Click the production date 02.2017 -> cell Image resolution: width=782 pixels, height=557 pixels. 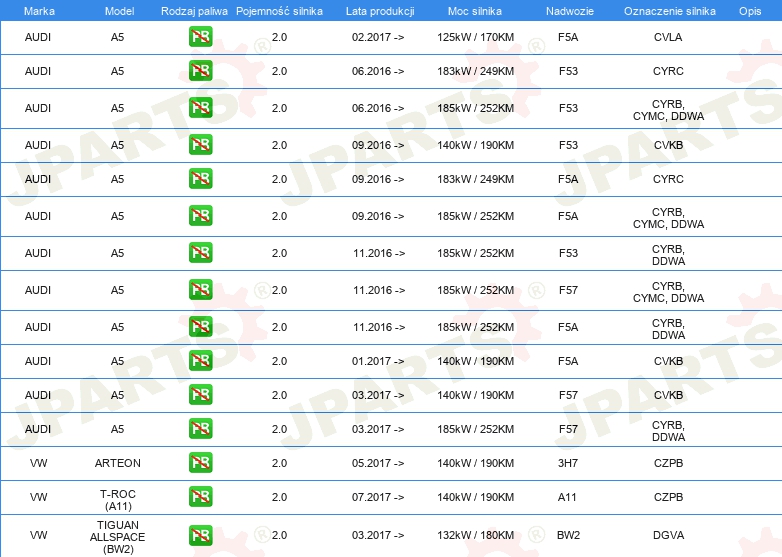378,37
